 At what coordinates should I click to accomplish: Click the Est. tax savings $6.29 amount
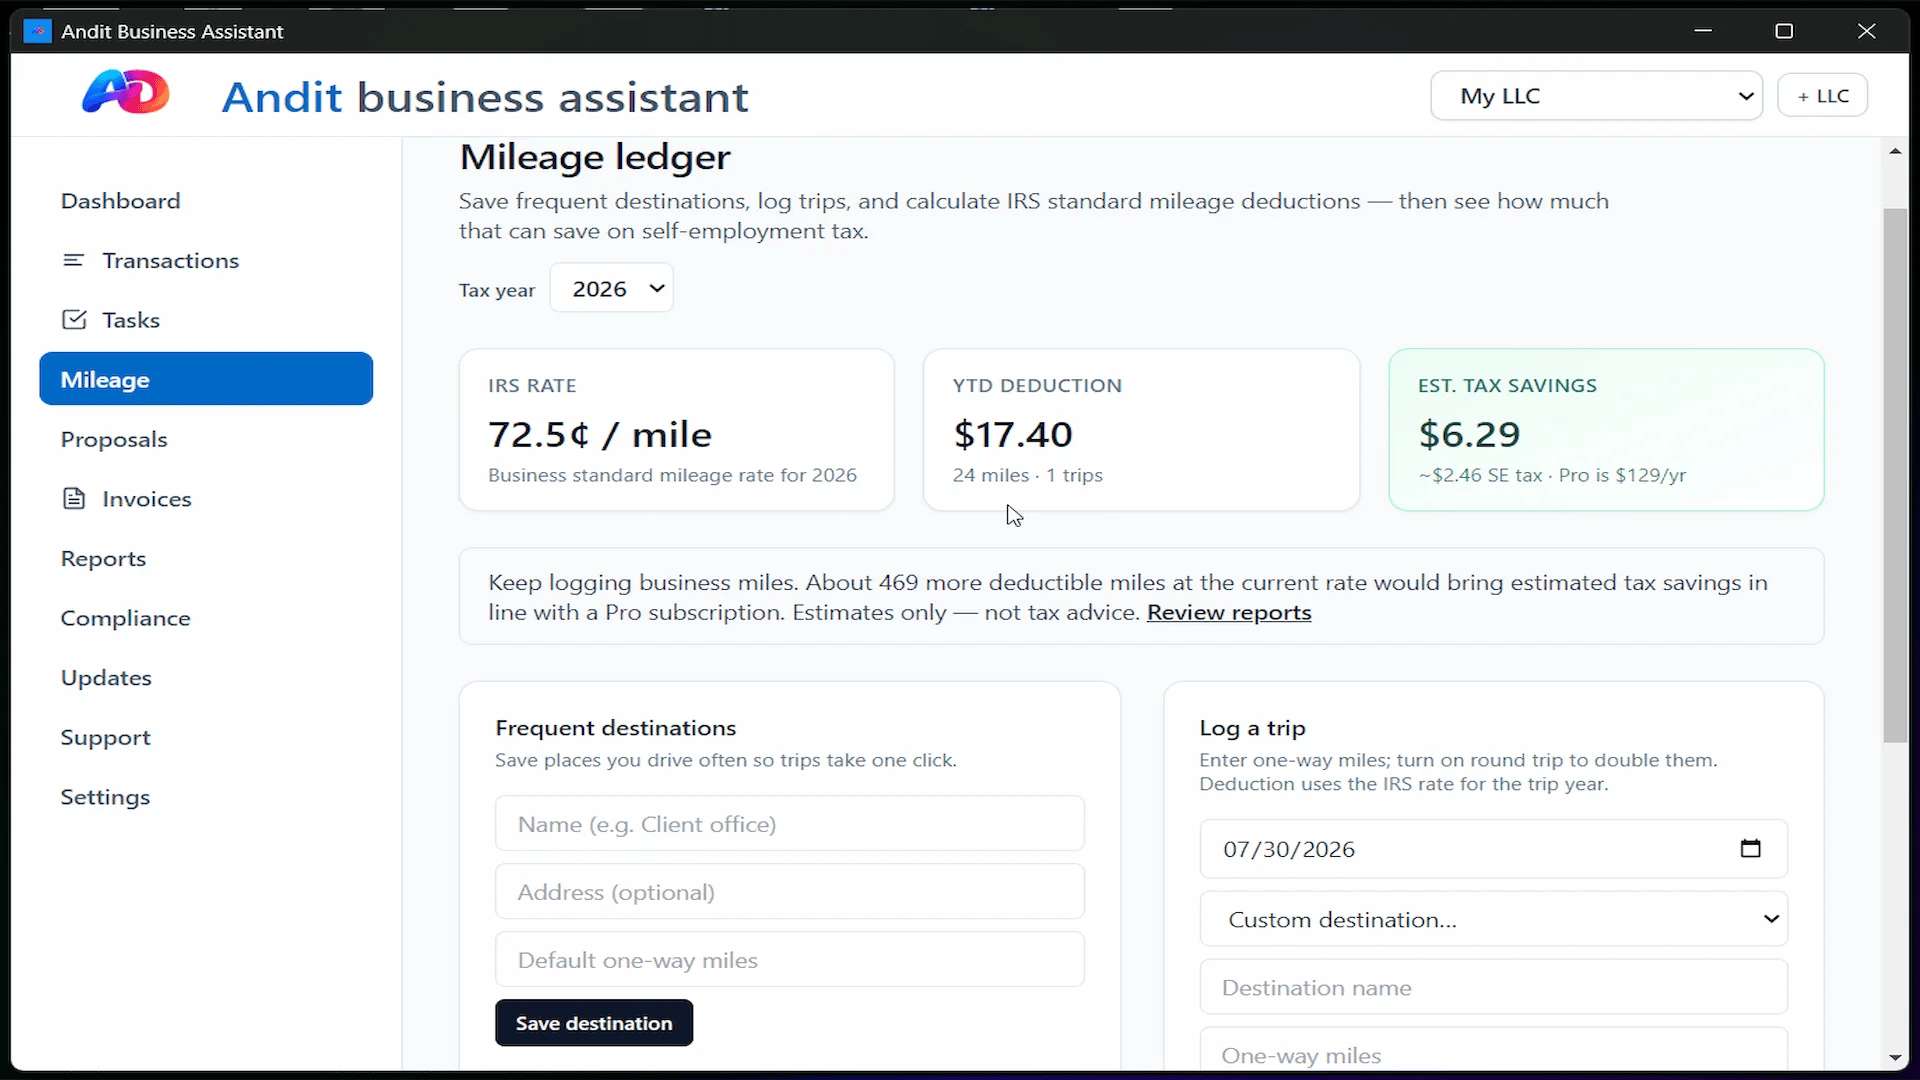pos(1469,434)
